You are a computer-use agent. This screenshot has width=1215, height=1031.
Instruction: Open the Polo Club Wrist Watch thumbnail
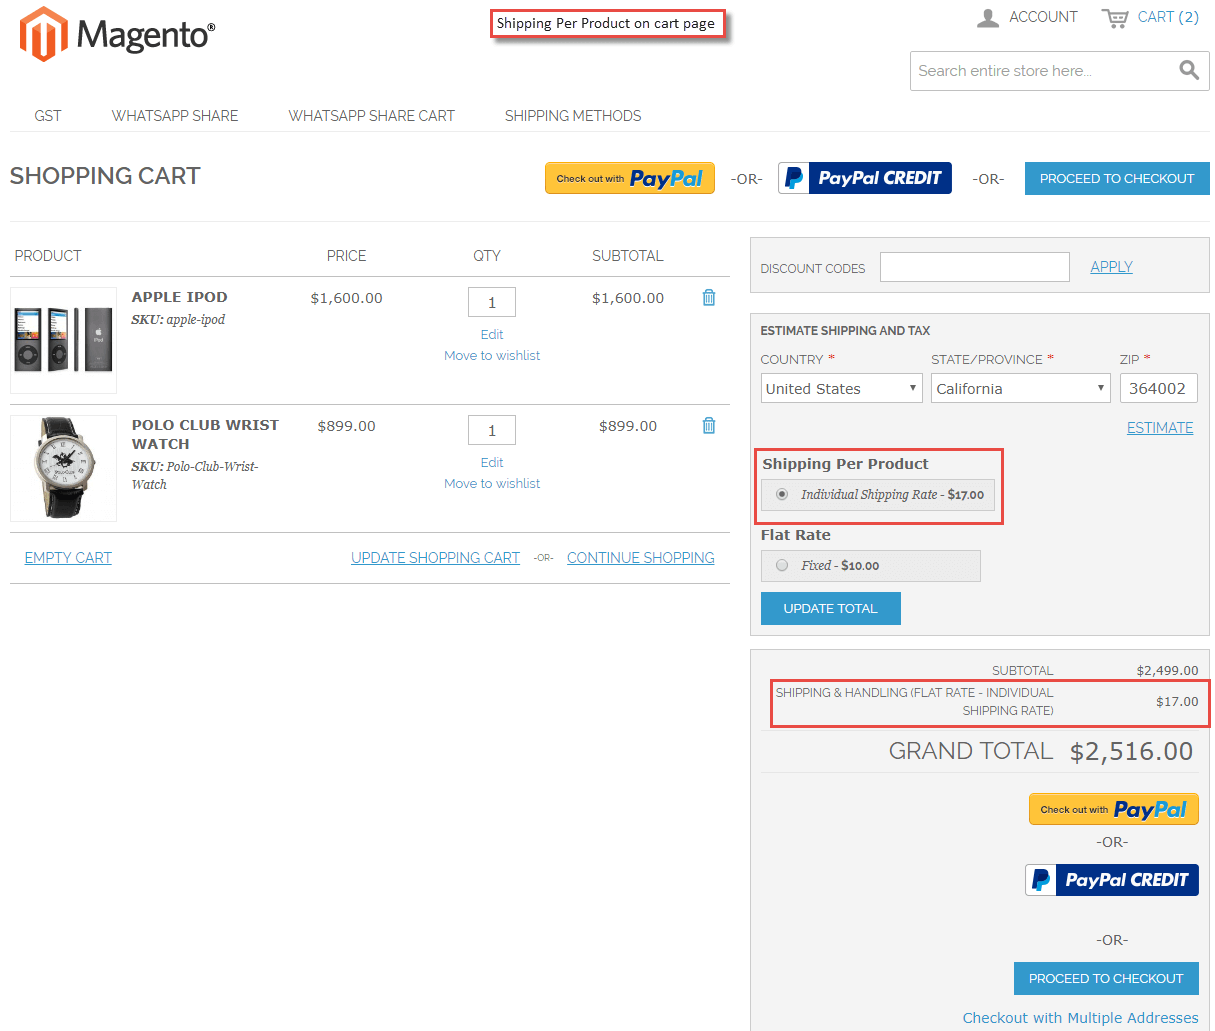(64, 469)
